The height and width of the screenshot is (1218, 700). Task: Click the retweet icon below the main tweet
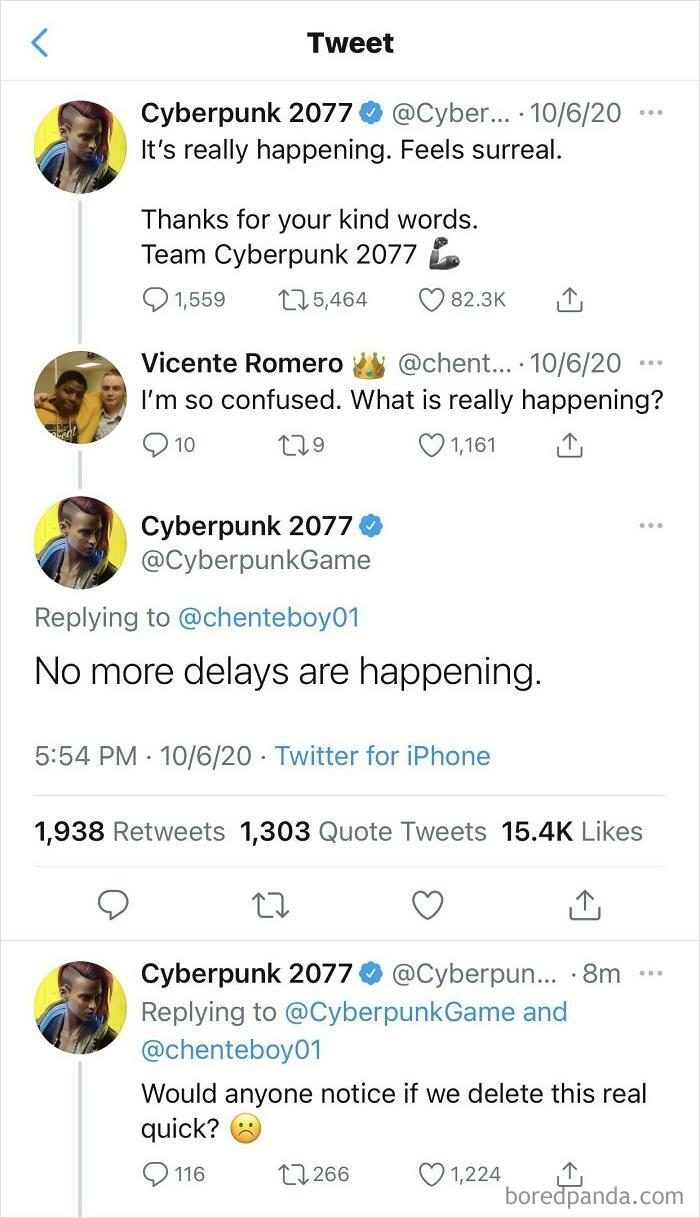tap(270, 905)
